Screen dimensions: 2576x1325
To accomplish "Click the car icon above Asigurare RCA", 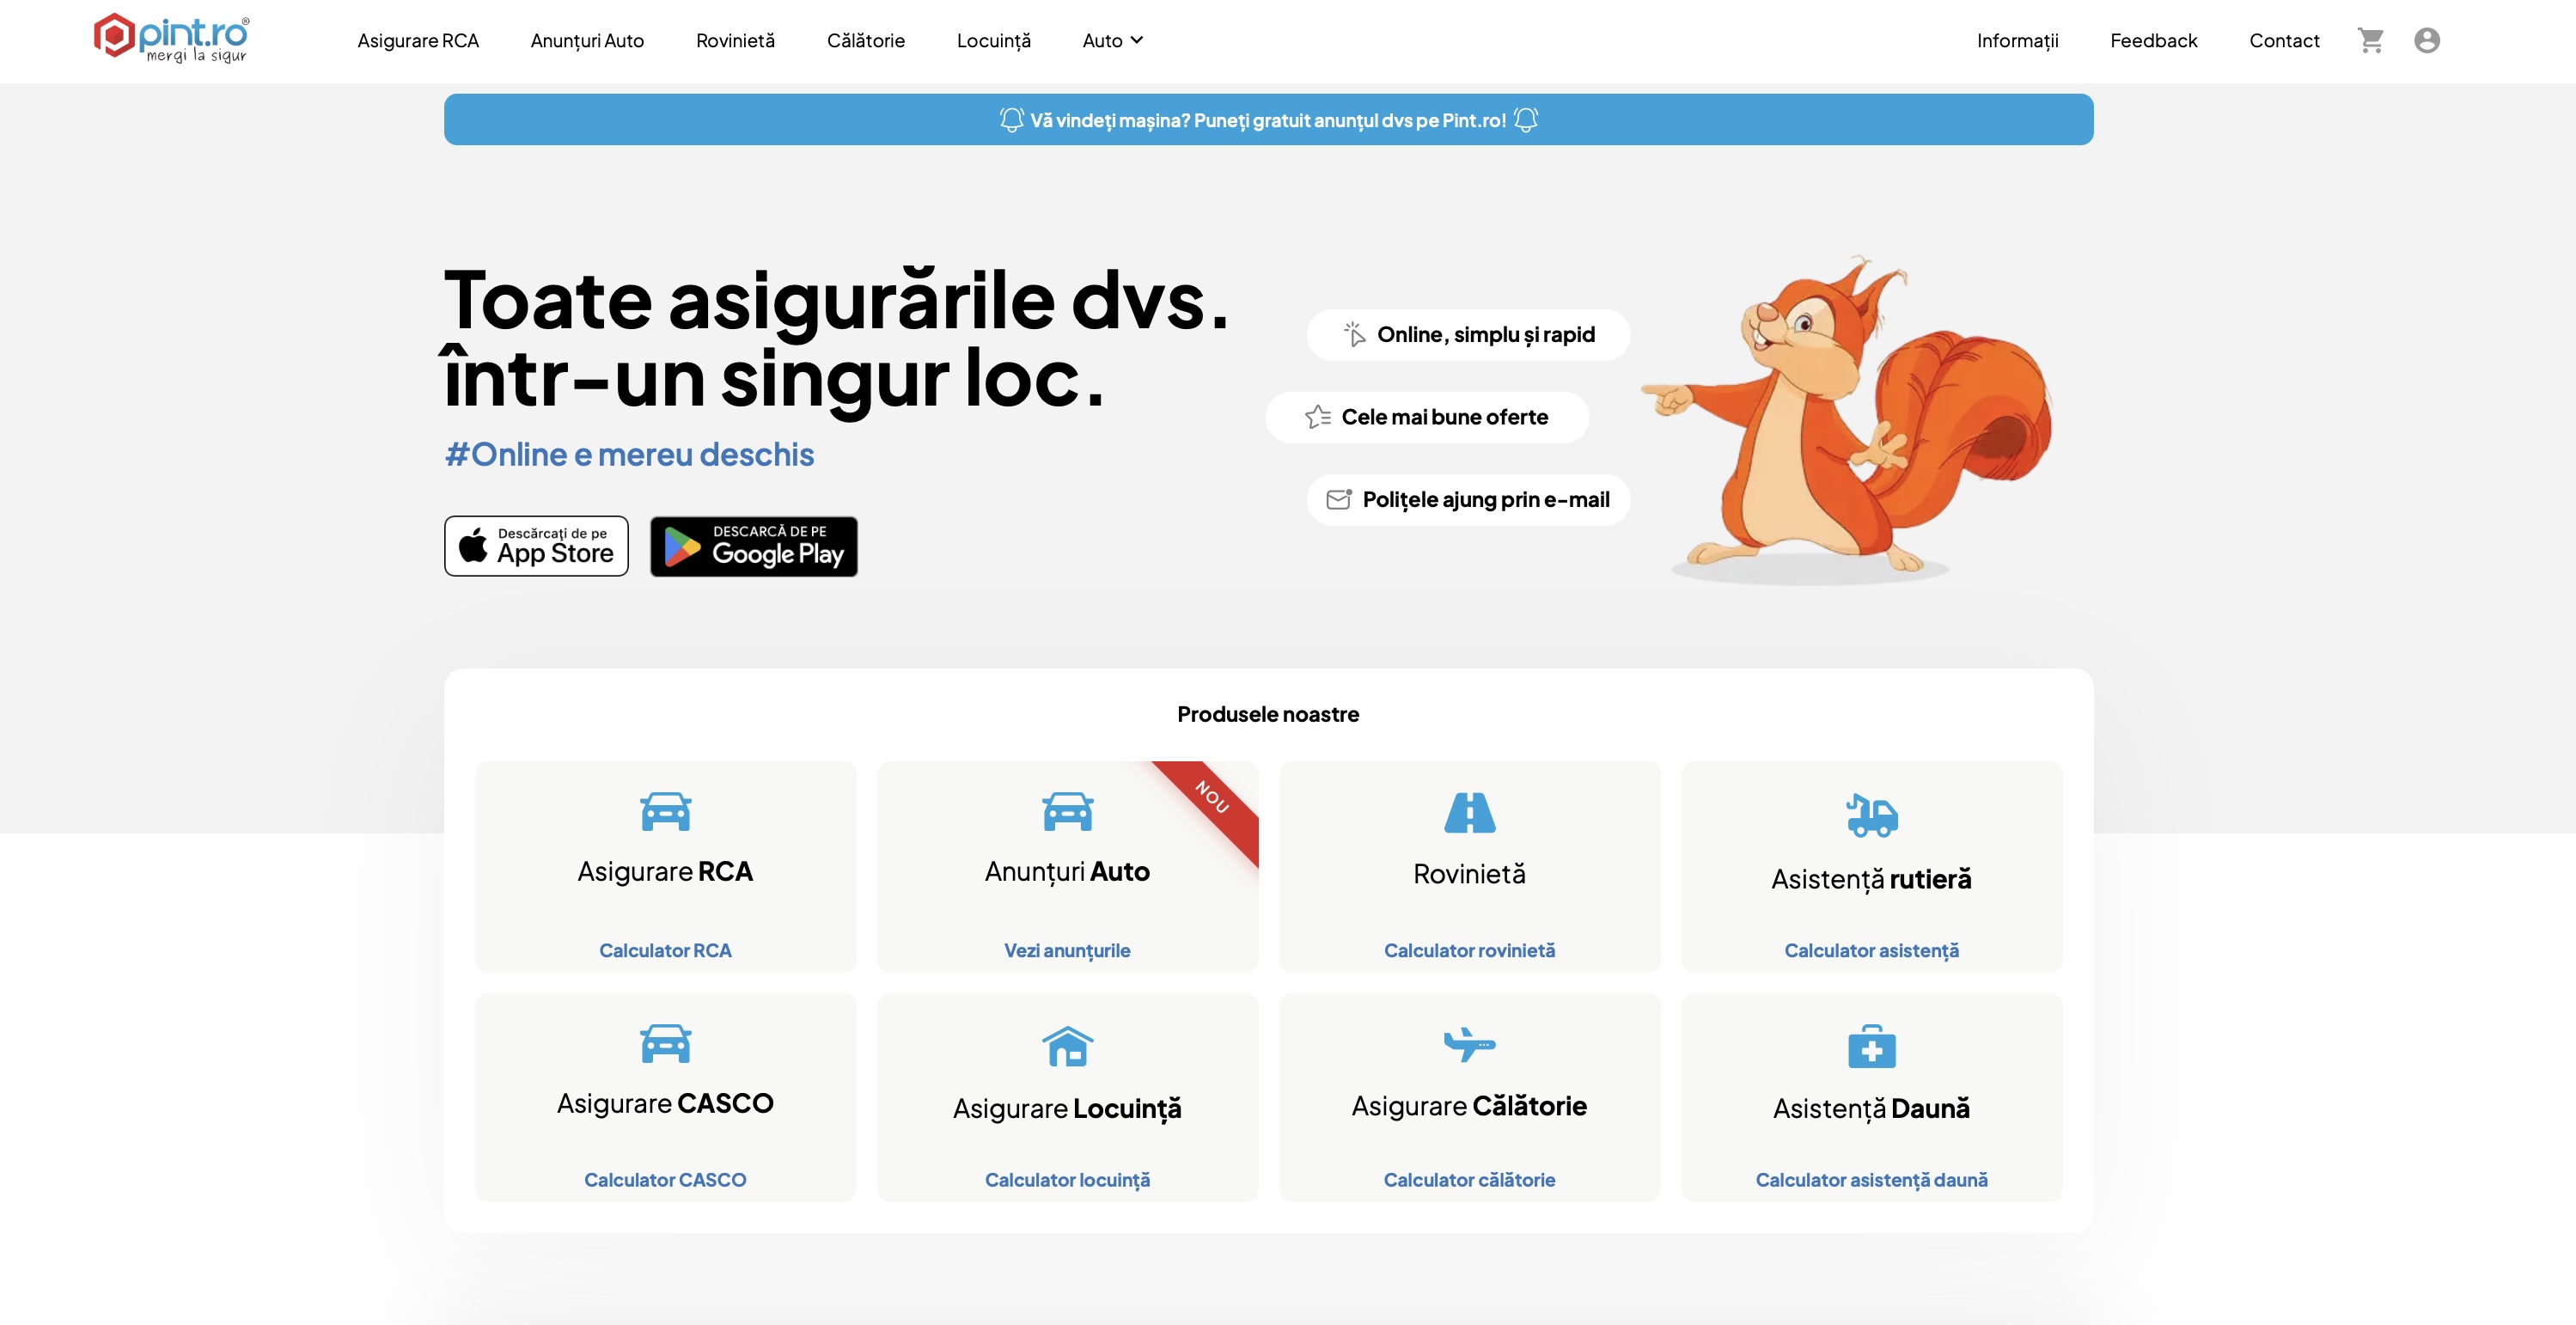I will [x=665, y=811].
